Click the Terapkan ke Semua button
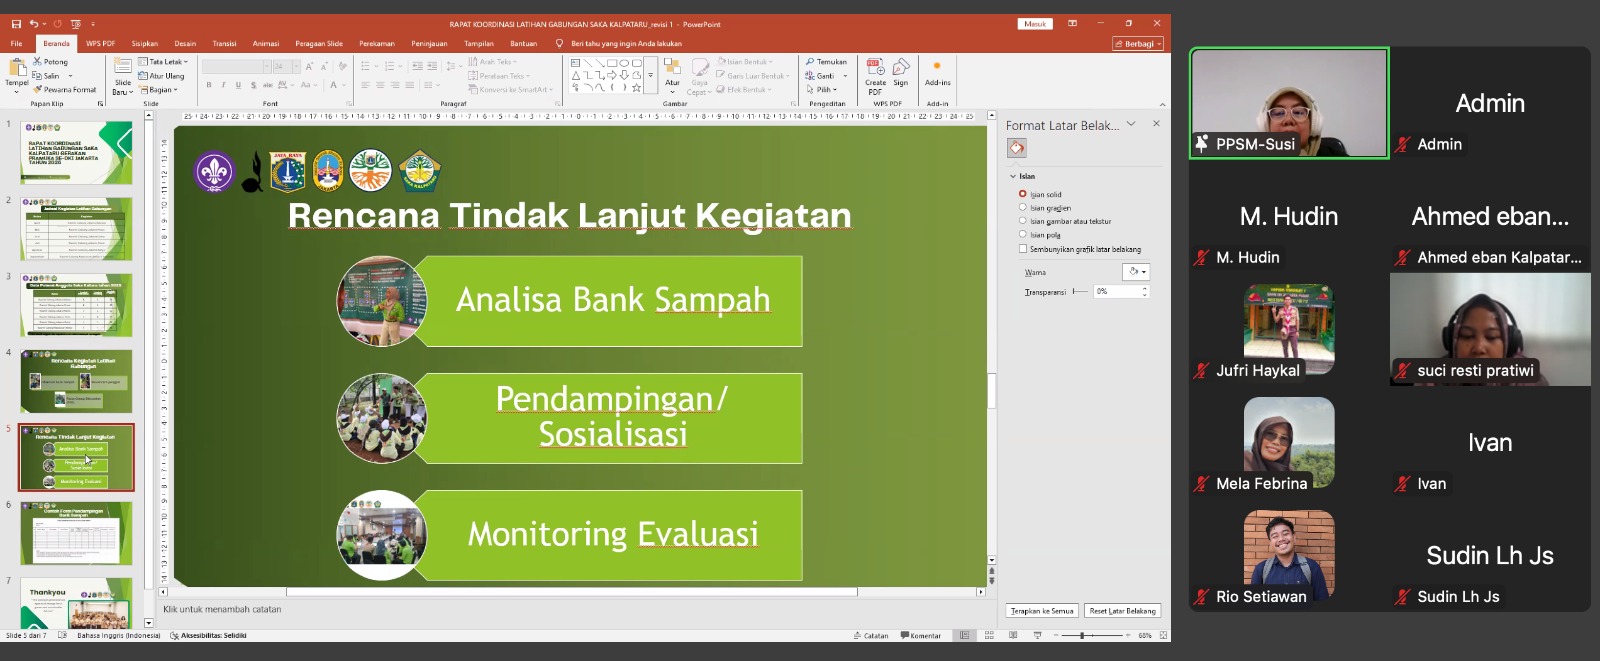1600x661 pixels. point(1042,611)
